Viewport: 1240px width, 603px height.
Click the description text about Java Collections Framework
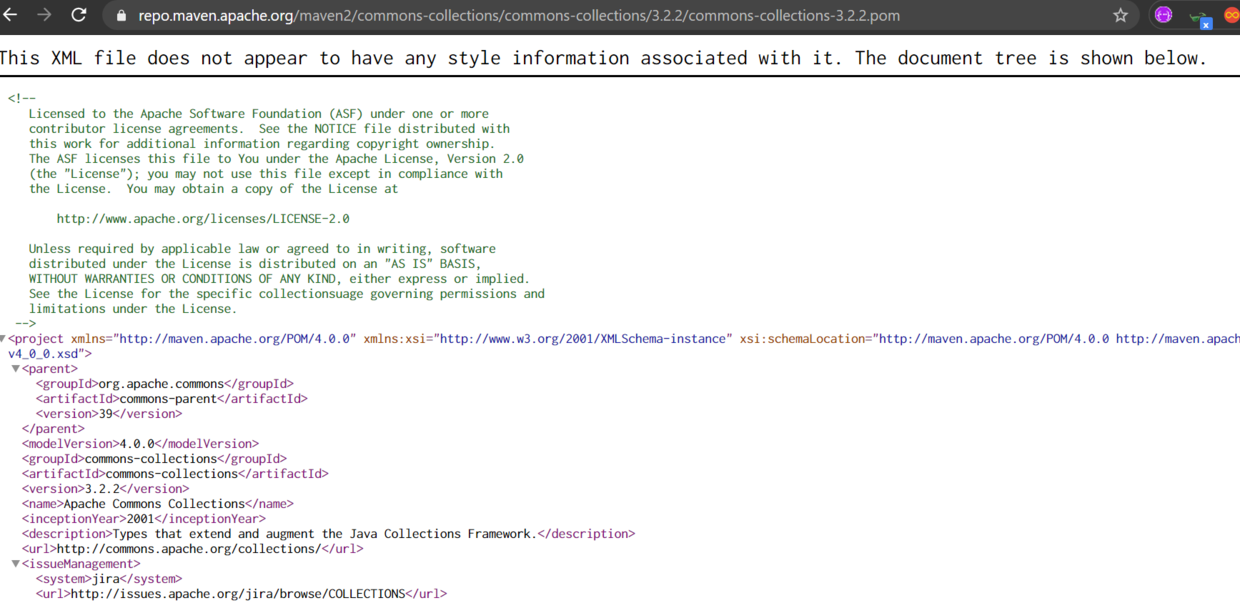point(324,534)
